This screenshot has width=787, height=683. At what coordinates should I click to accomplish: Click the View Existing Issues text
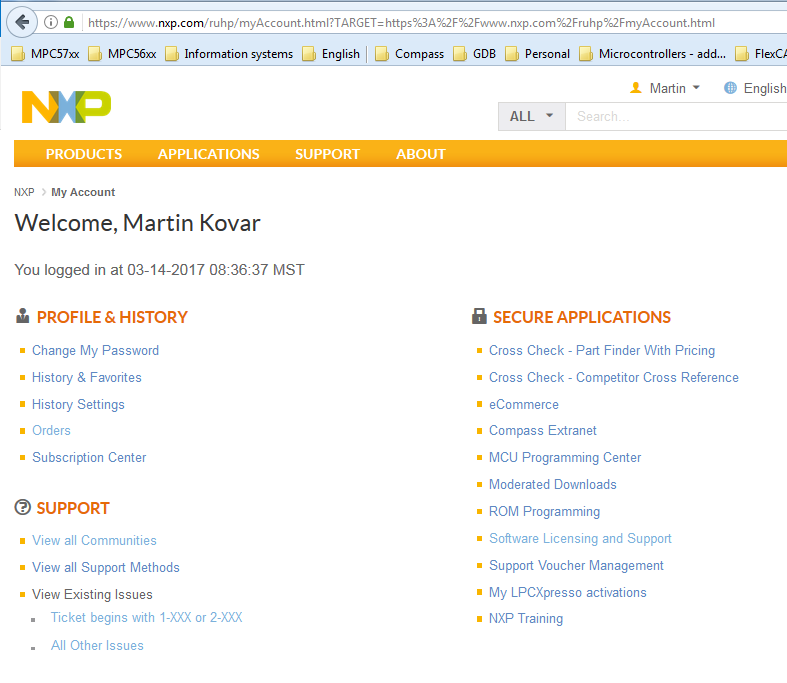tap(92, 594)
